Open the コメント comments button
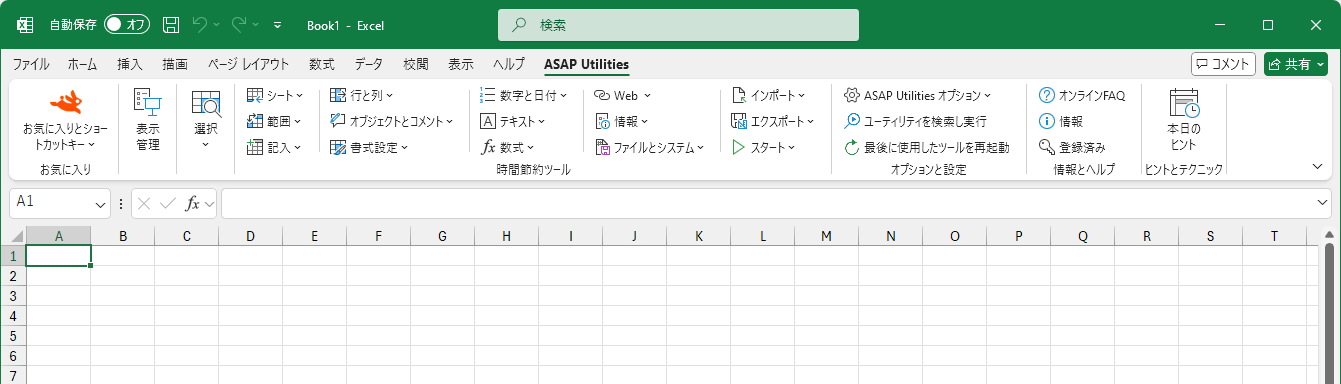 click(1223, 64)
